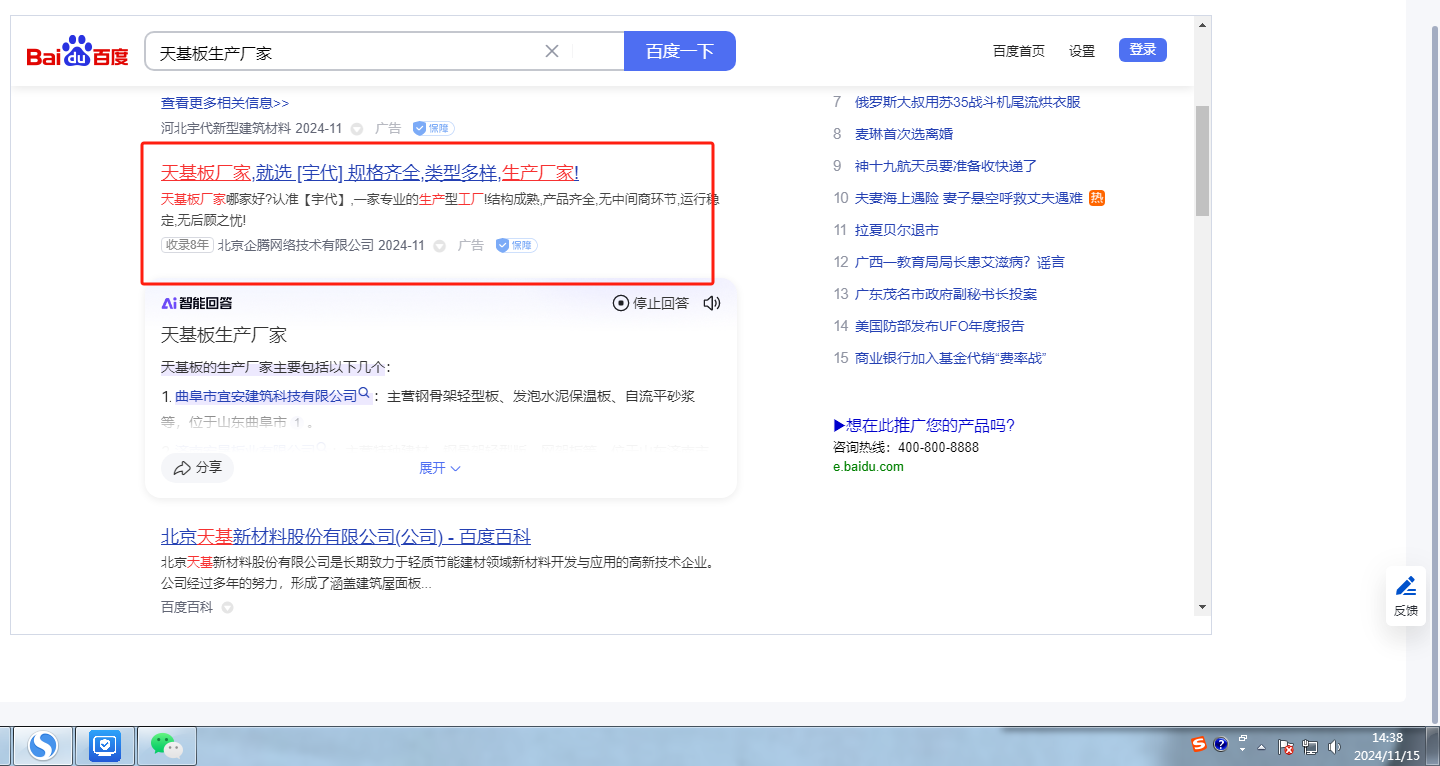Go to 百度首页 in top navigation
This screenshot has height=766, width=1440.
pyautogui.click(x=1018, y=51)
